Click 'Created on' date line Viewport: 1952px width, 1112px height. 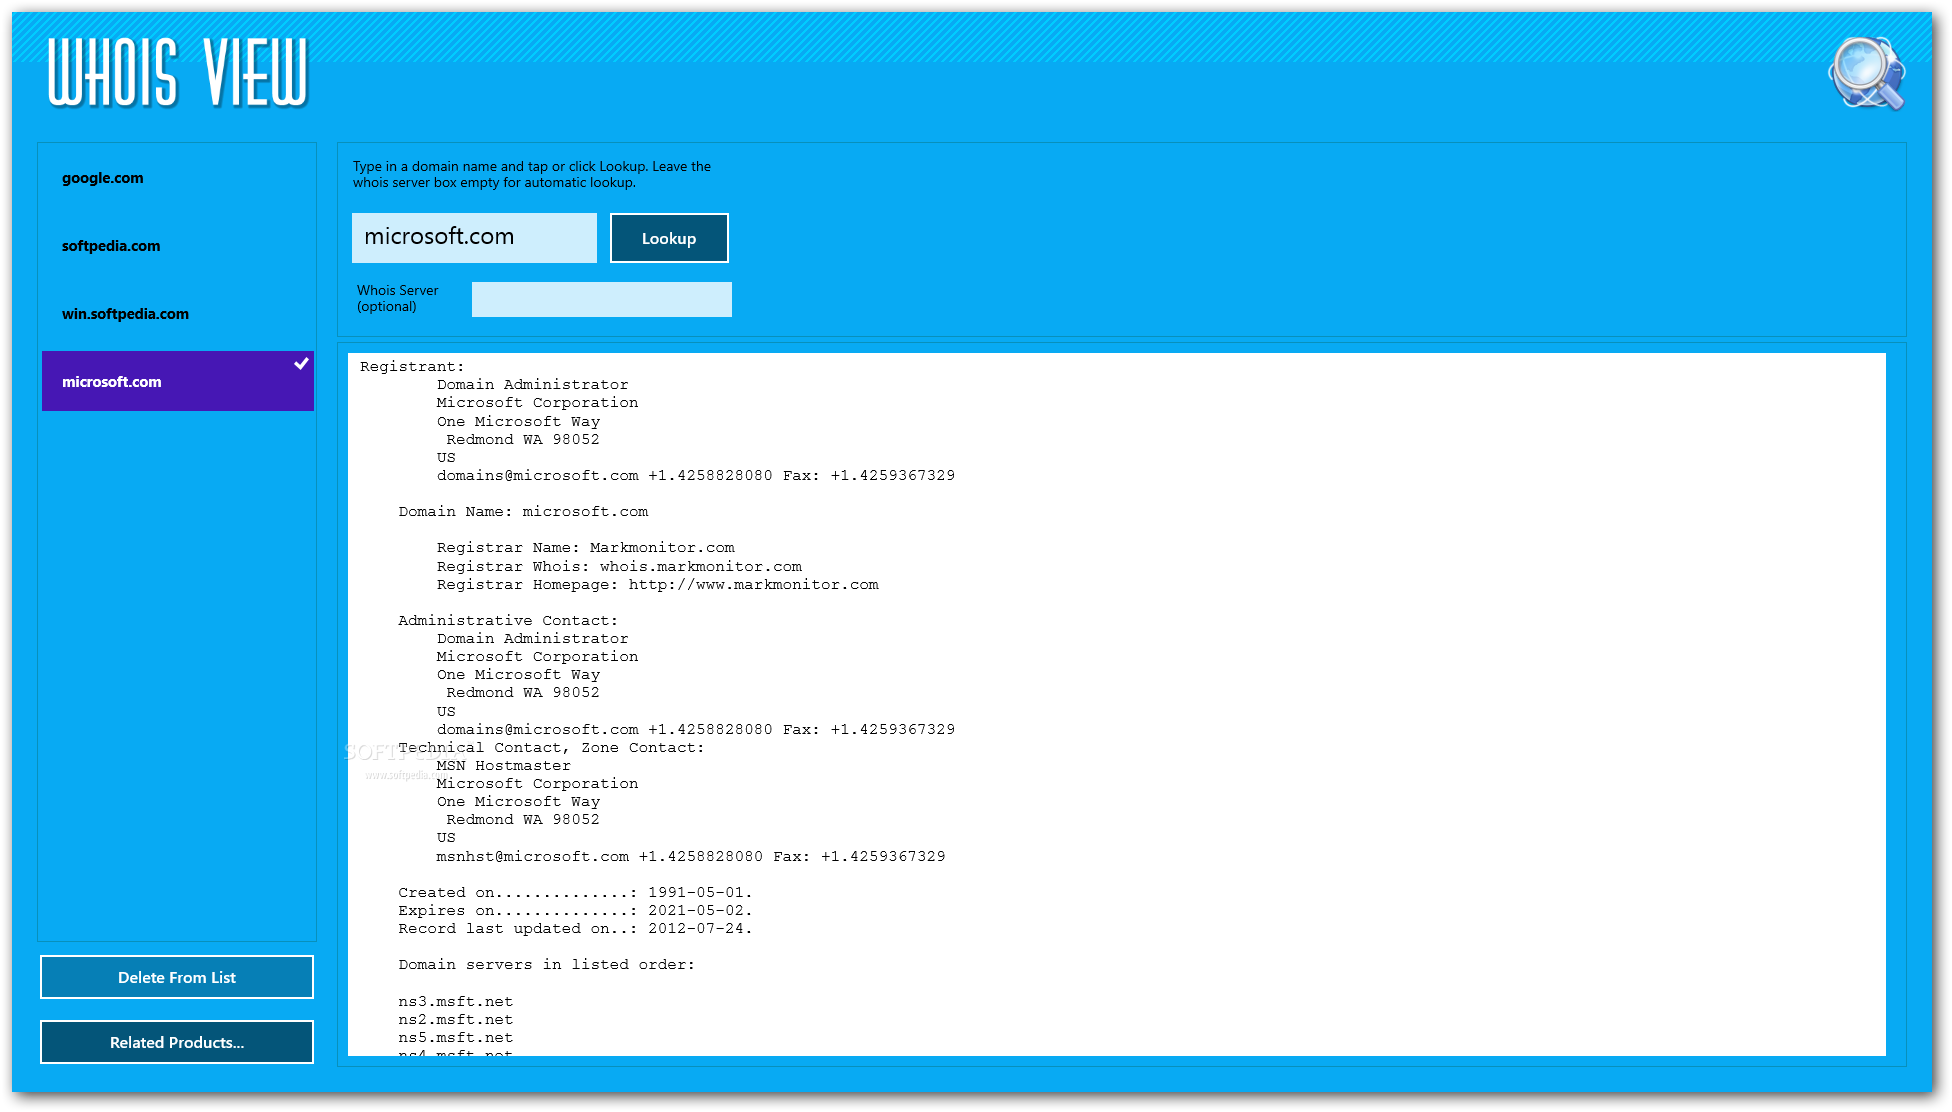[575, 893]
